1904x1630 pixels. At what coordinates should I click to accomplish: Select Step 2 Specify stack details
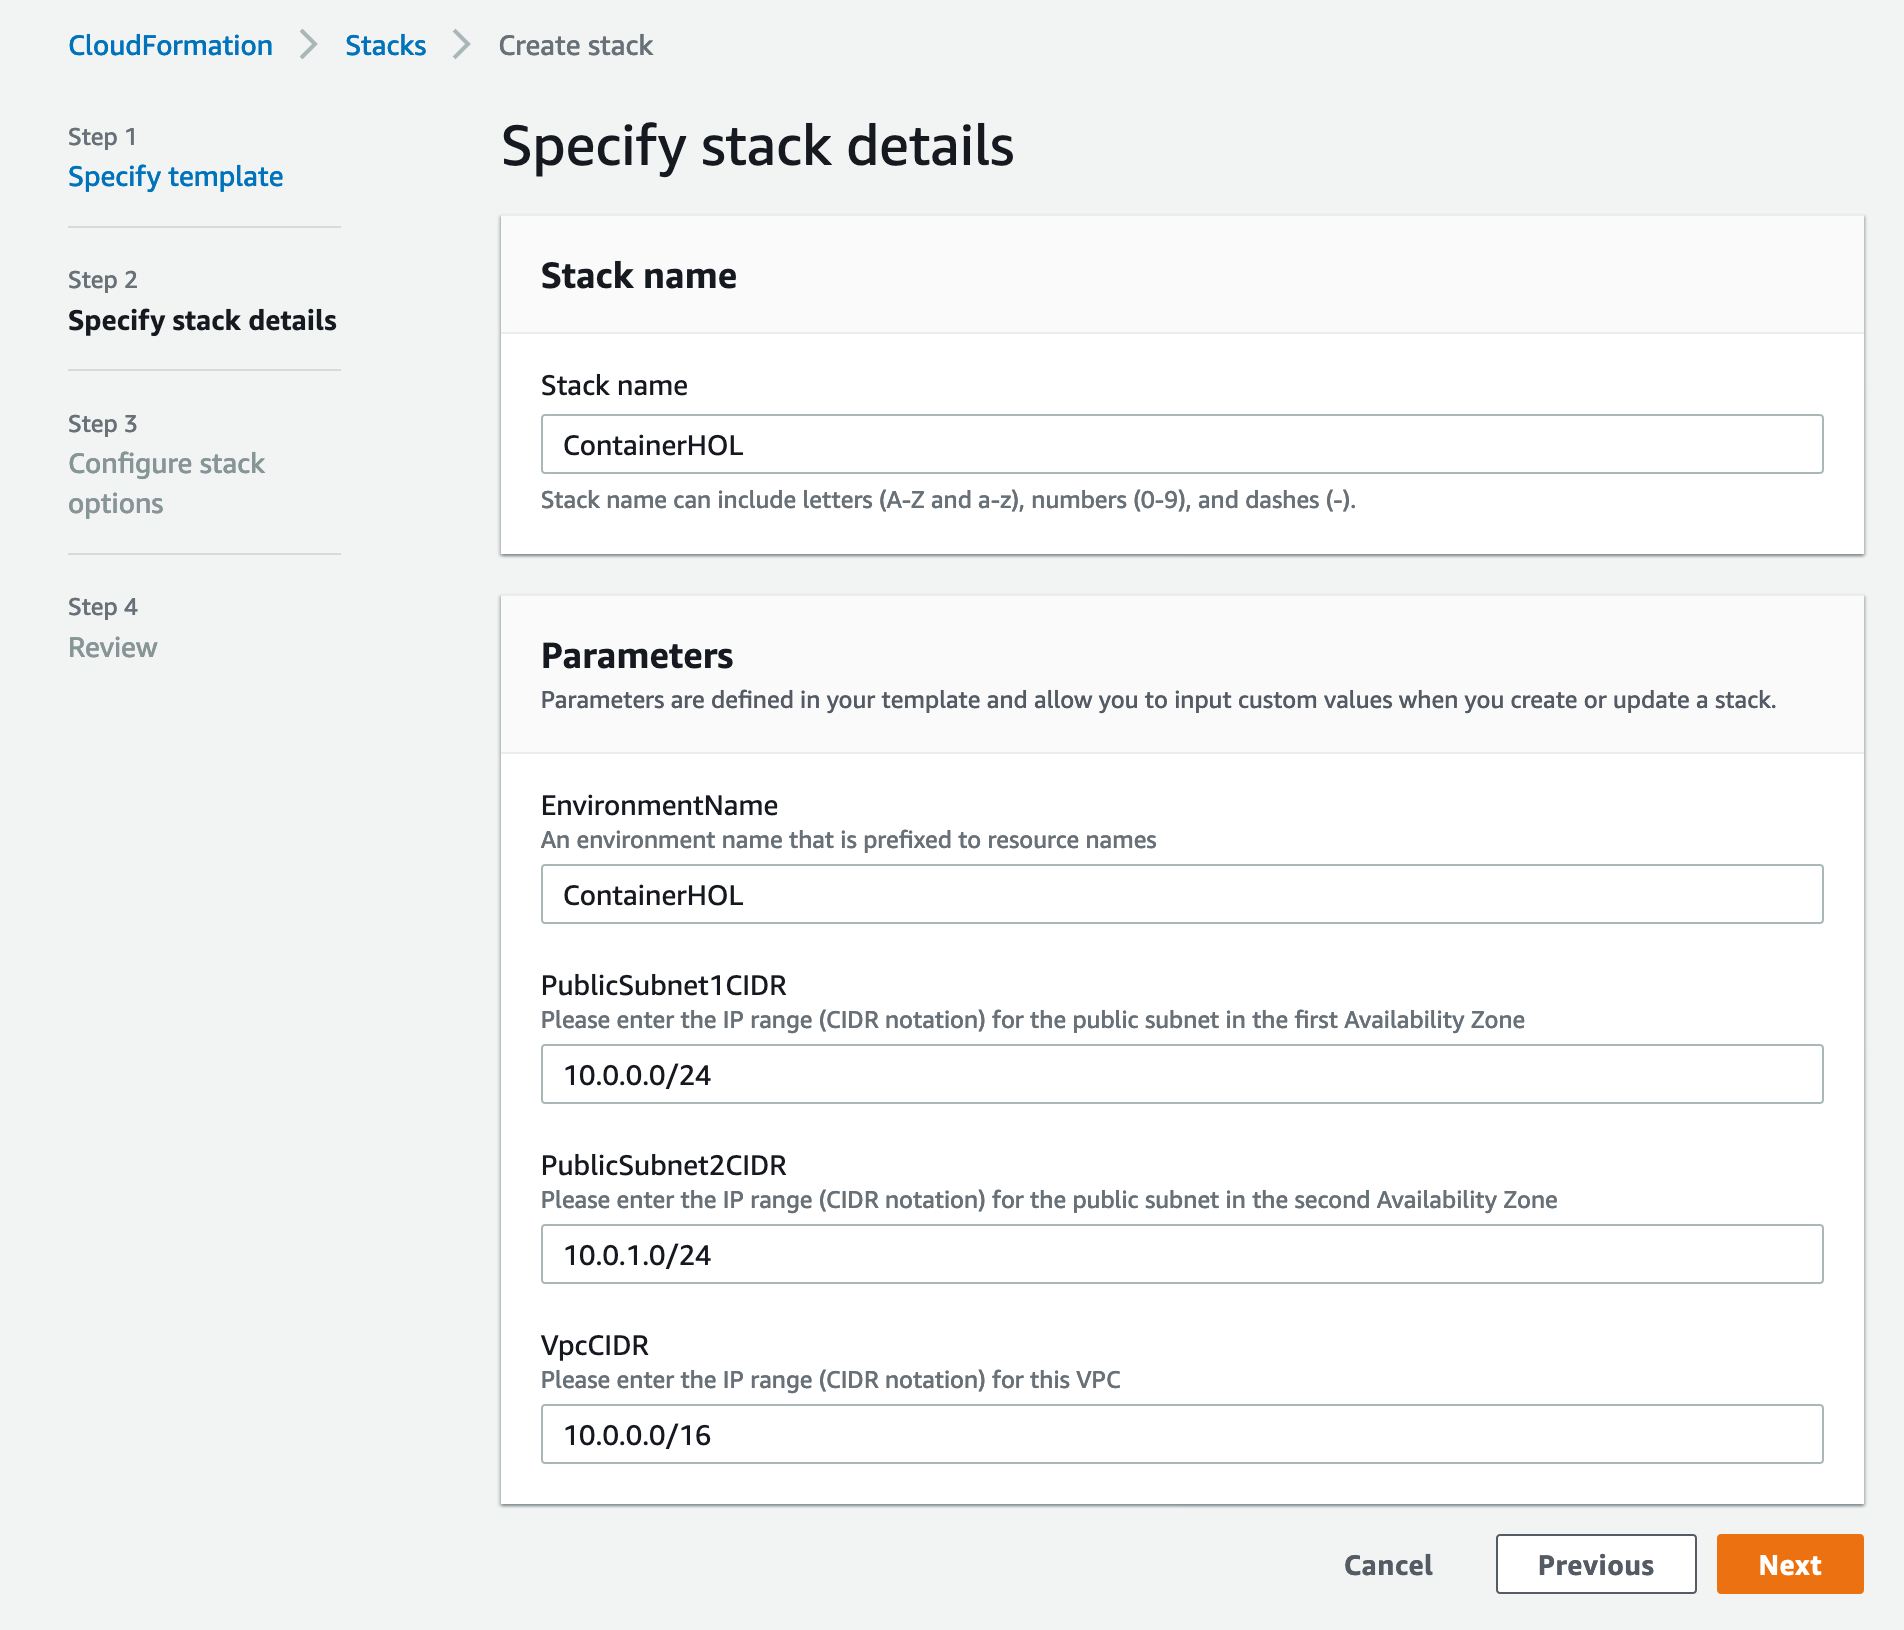pyautogui.click(x=202, y=320)
